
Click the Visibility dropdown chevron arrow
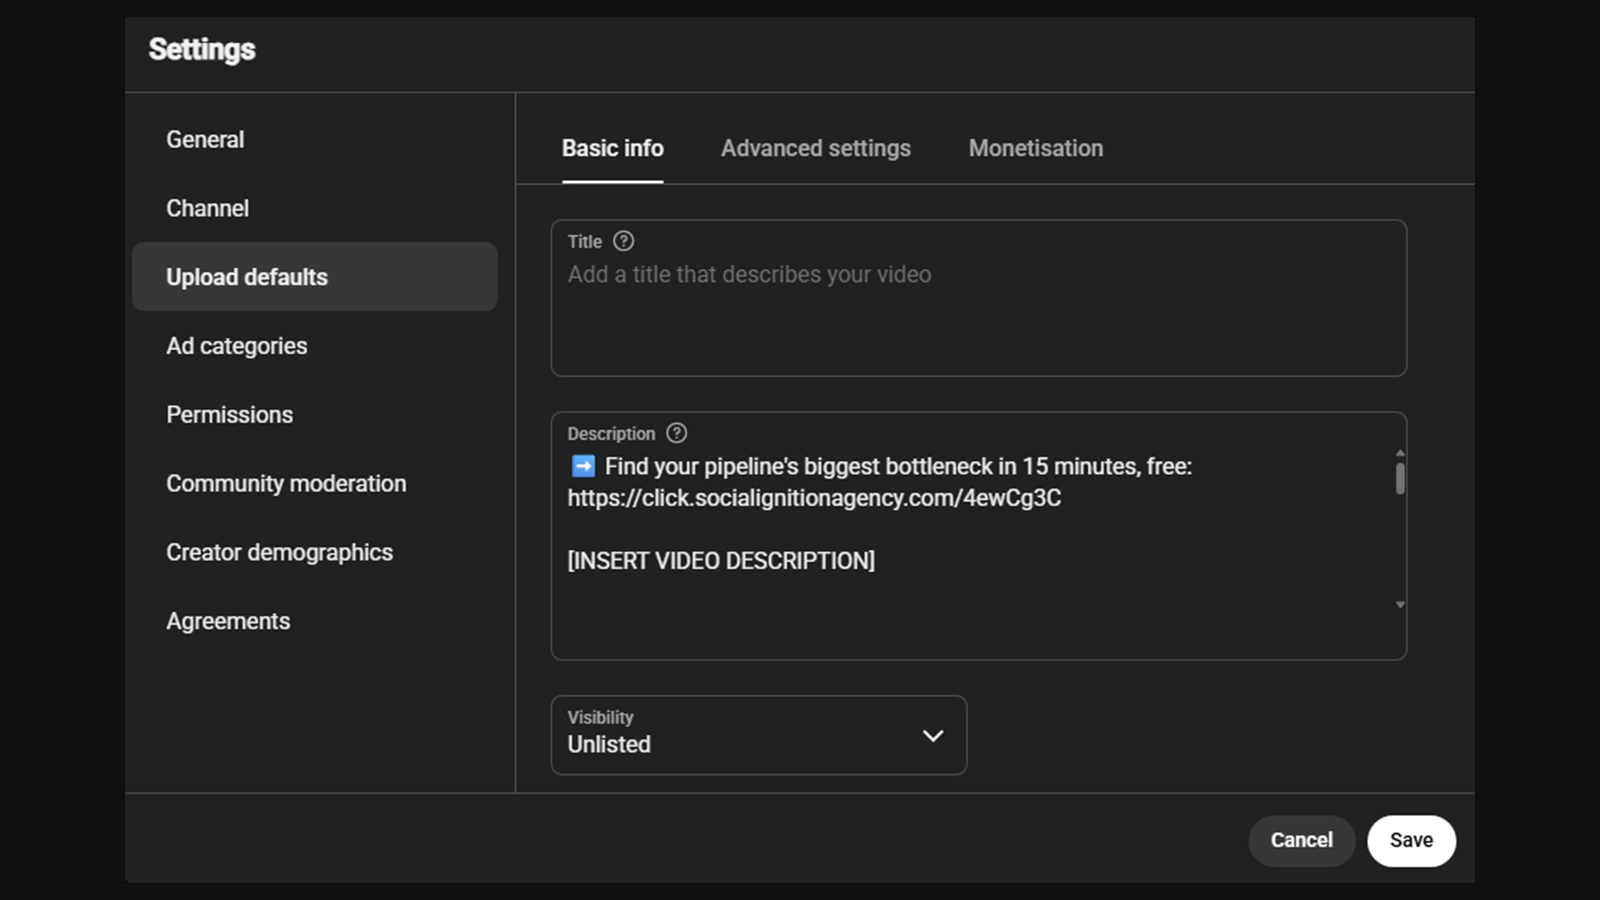coord(933,736)
